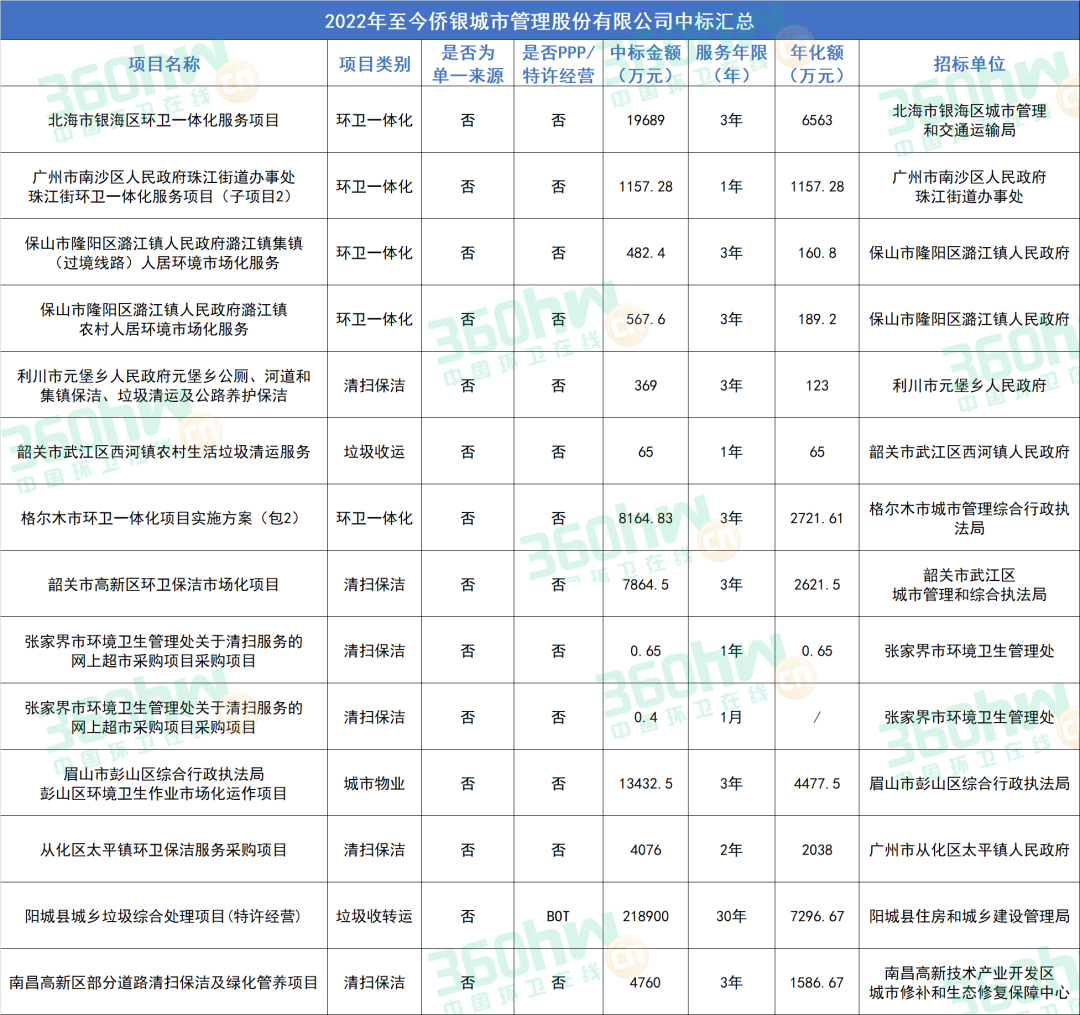Select the 潞江镇农村人居环境市场化服务 project cell

coord(164,320)
